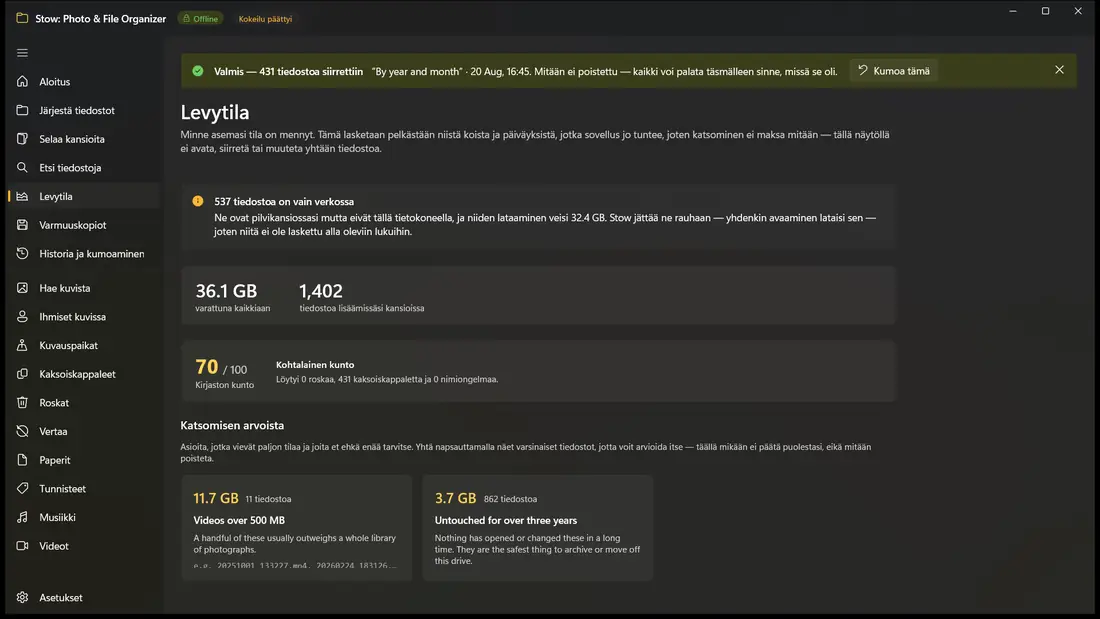
Task: Click the Vertaa compare icon
Action: tap(22, 431)
